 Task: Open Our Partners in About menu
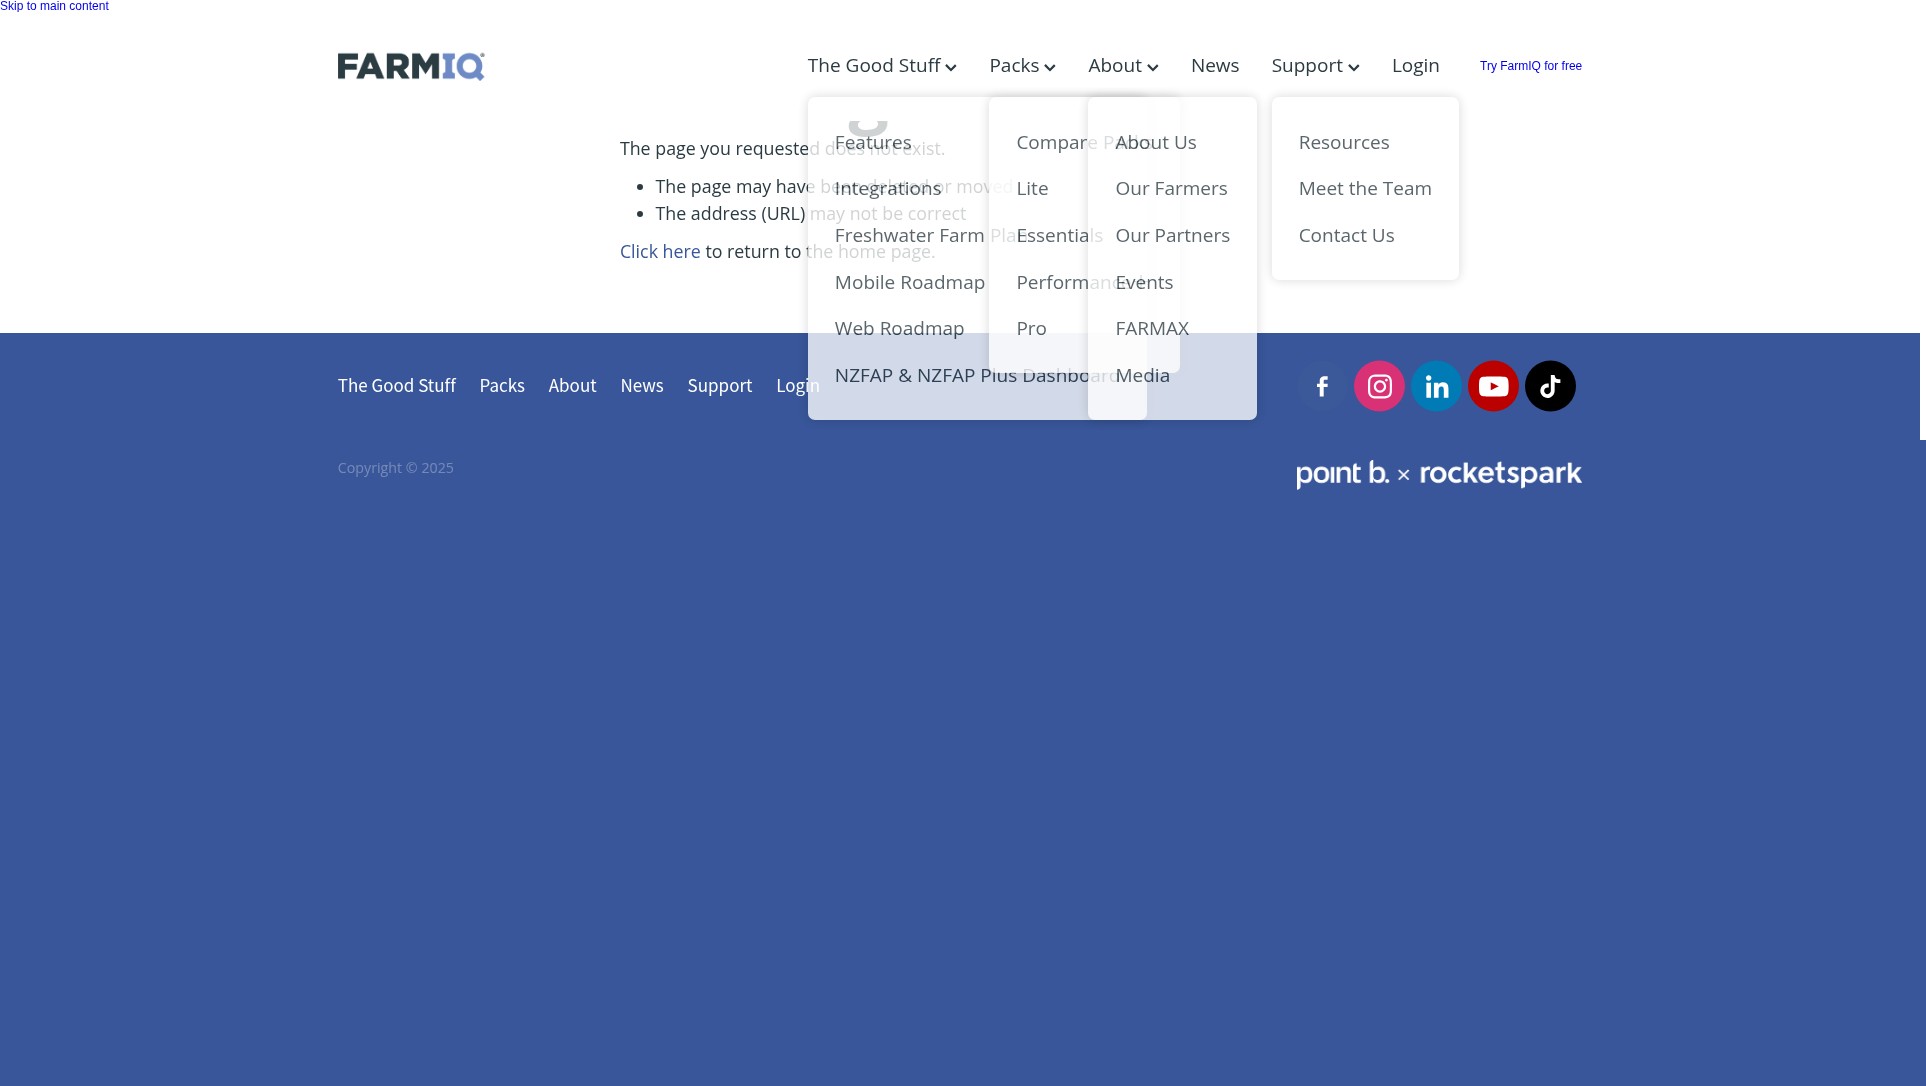1172,235
